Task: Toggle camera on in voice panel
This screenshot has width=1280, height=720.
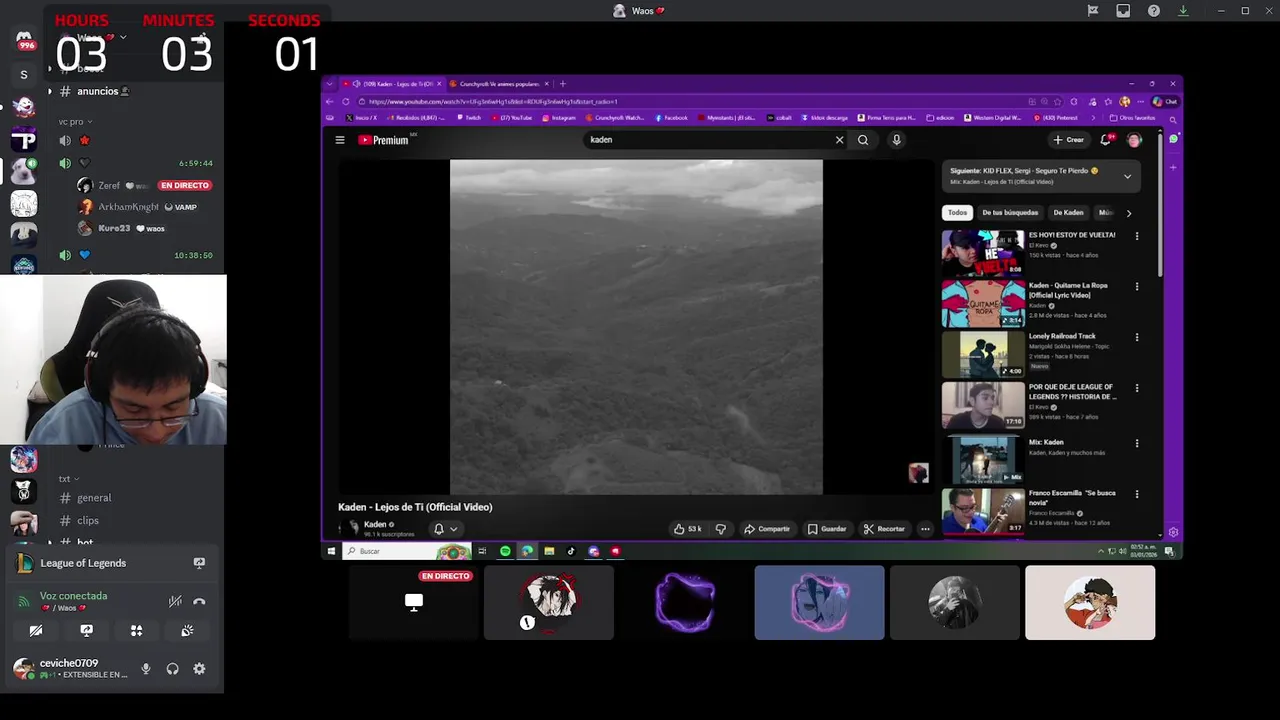Action: point(36,631)
